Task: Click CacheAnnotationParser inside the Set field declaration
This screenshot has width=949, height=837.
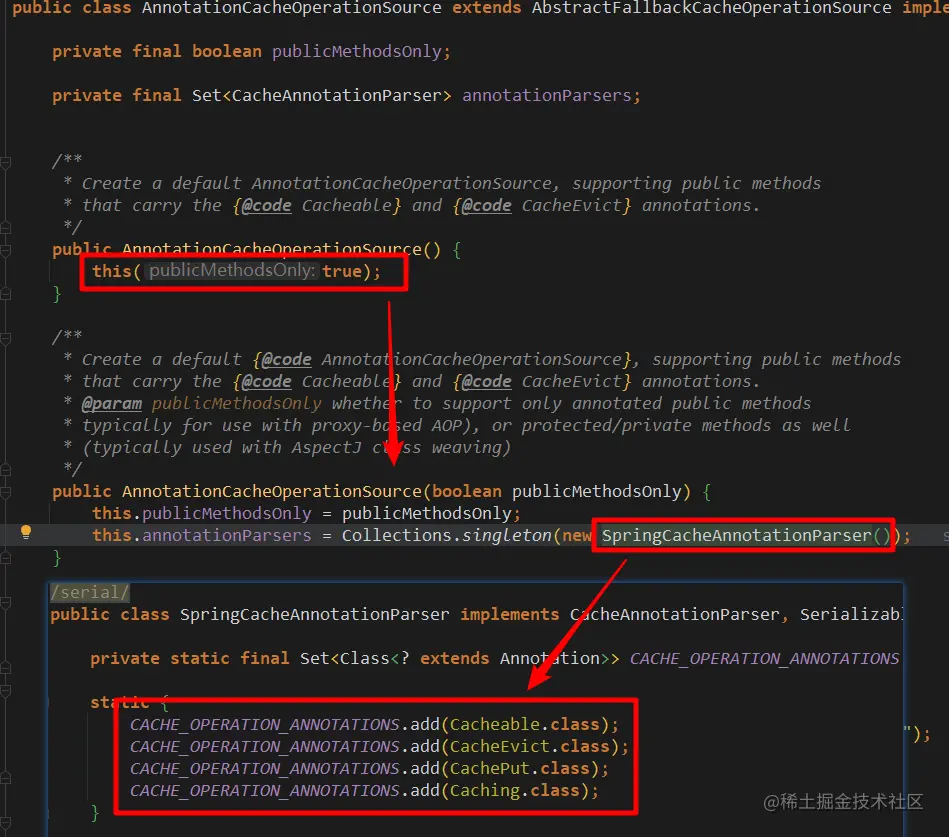Action: (337, 96)
